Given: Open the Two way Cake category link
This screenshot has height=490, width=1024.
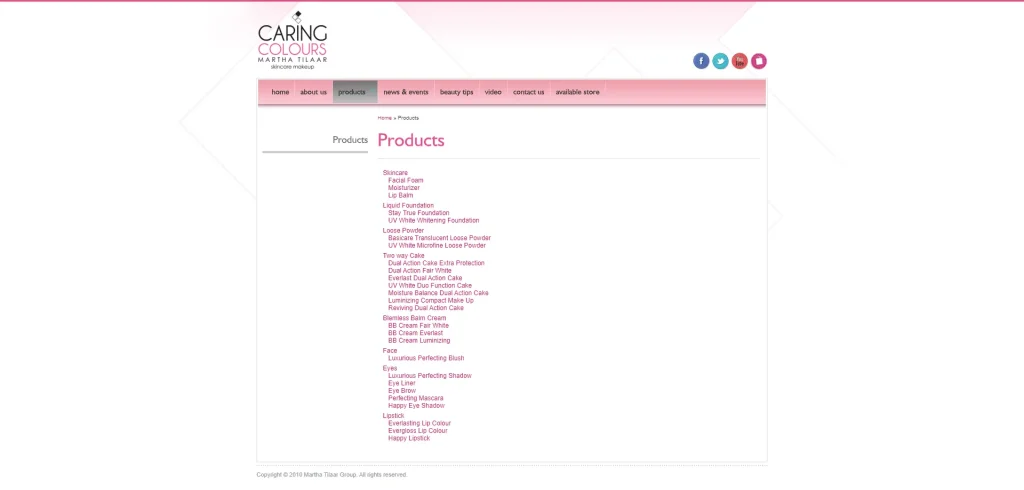Looking at the screenshot, I should pyautogui.click(x=404, y=256).
